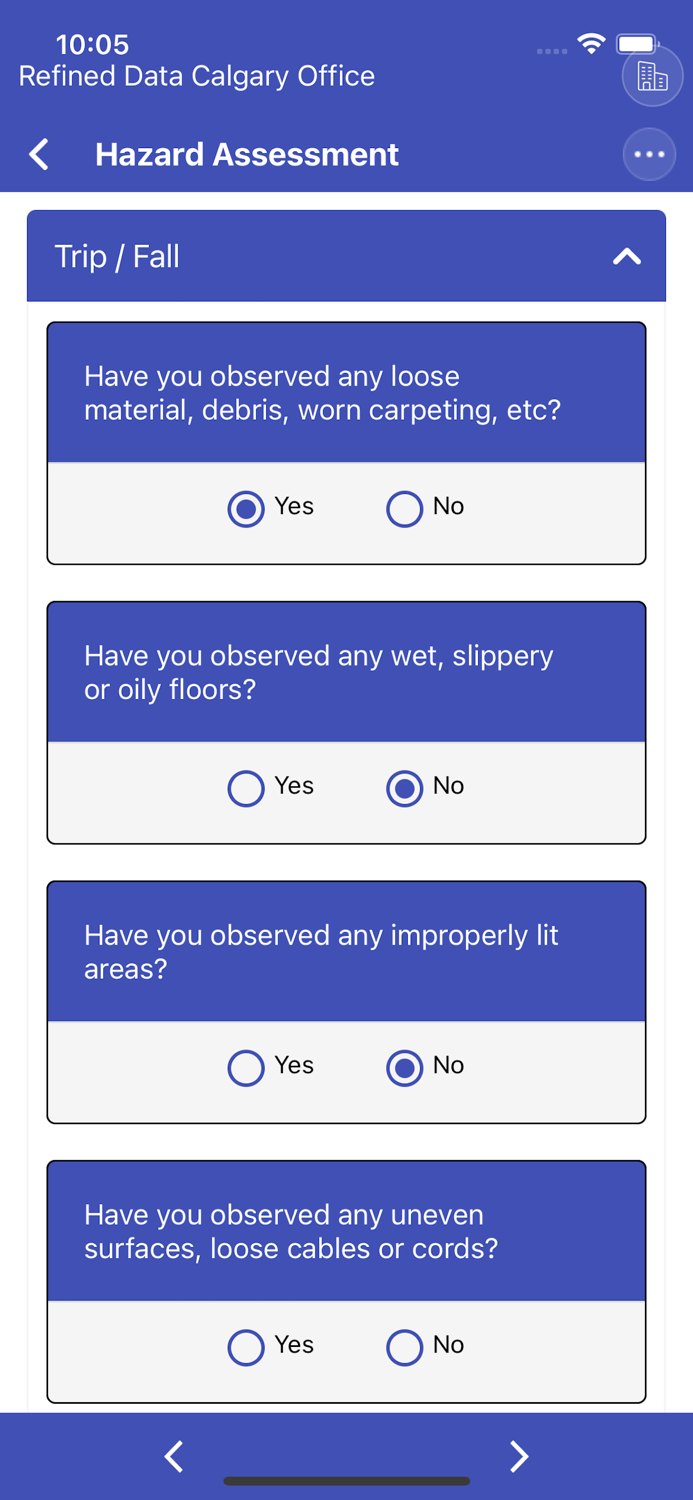Tap the Hazard Assessment page title
Screen dimensions: 693x1500
coord(246,154)
